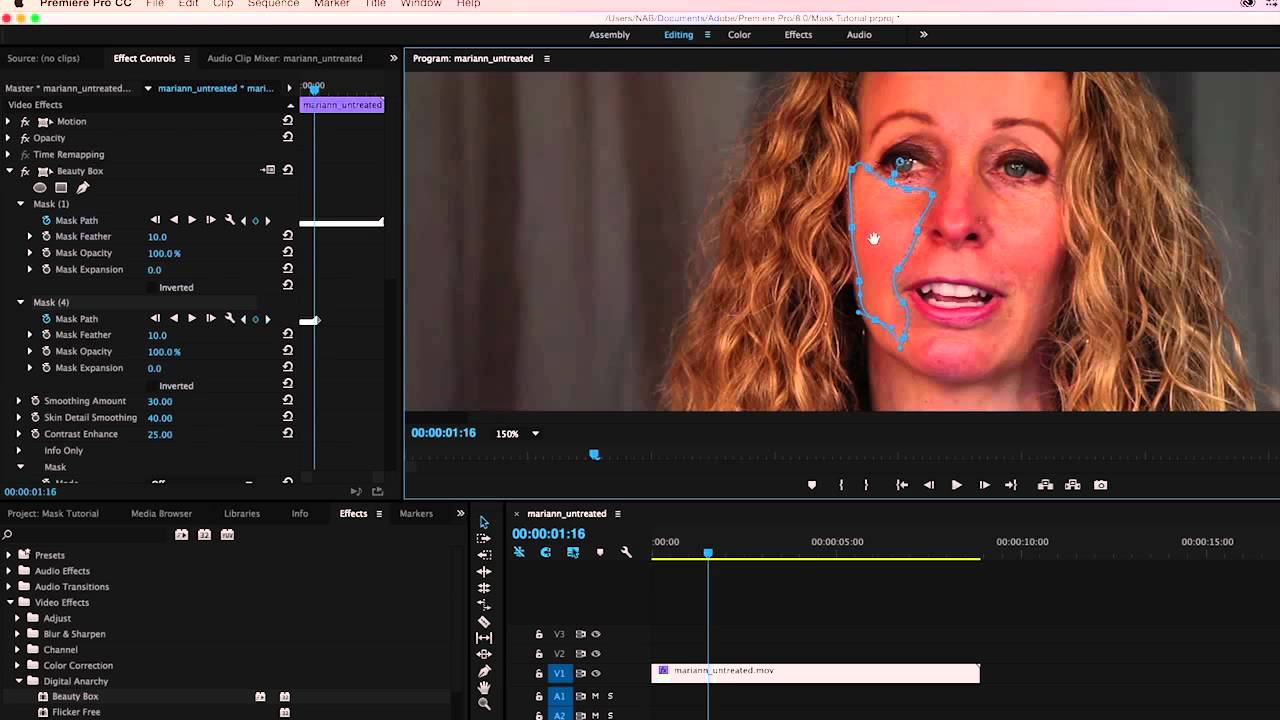Reset the Beauty Box effect

point(288,170)
